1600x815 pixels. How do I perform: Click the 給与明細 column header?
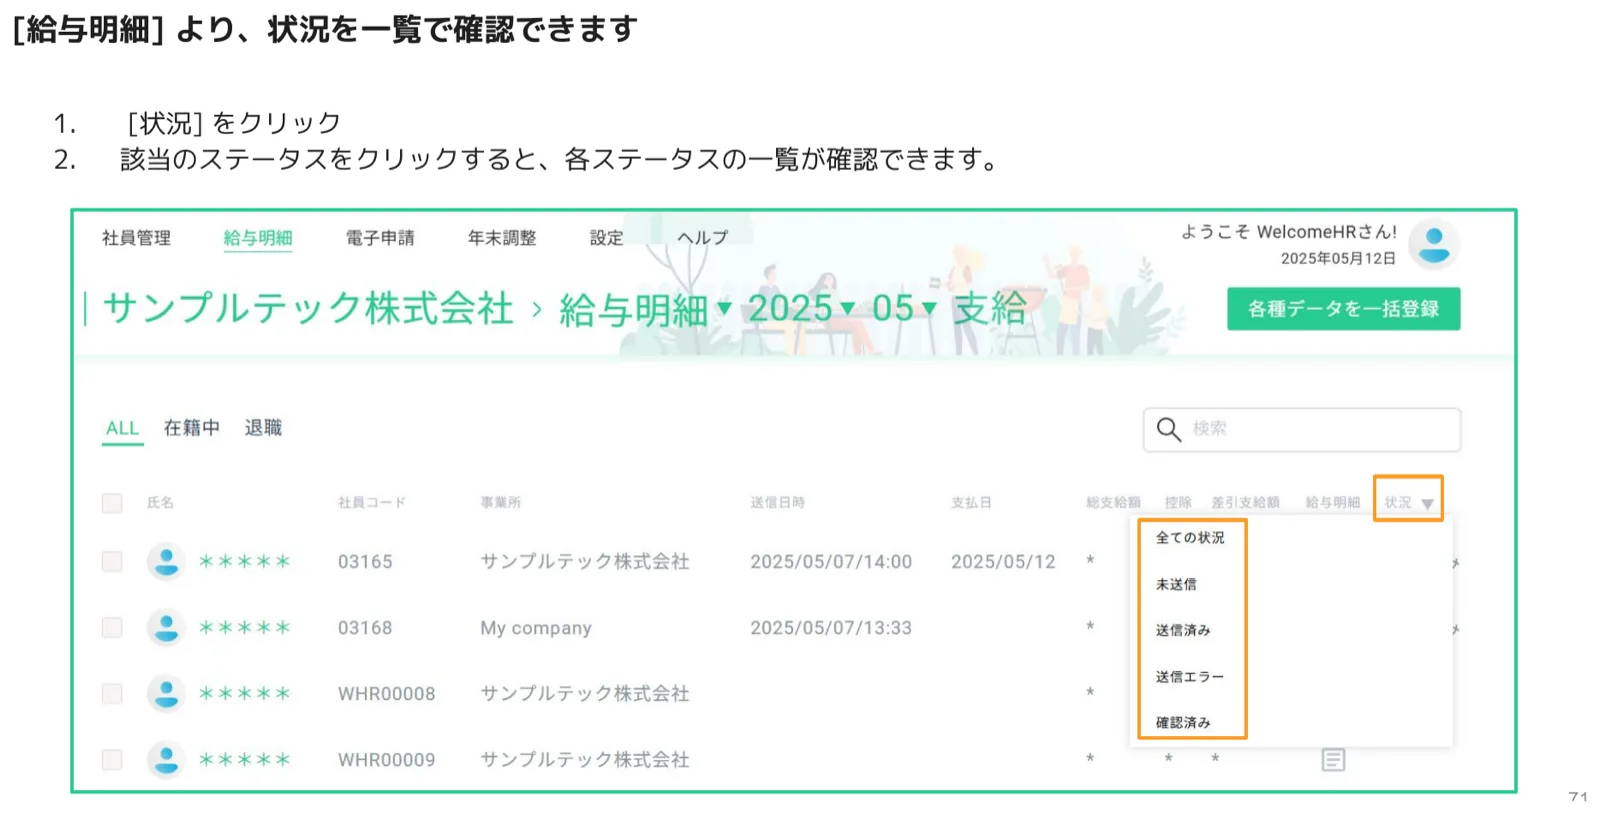[1333, 503]
